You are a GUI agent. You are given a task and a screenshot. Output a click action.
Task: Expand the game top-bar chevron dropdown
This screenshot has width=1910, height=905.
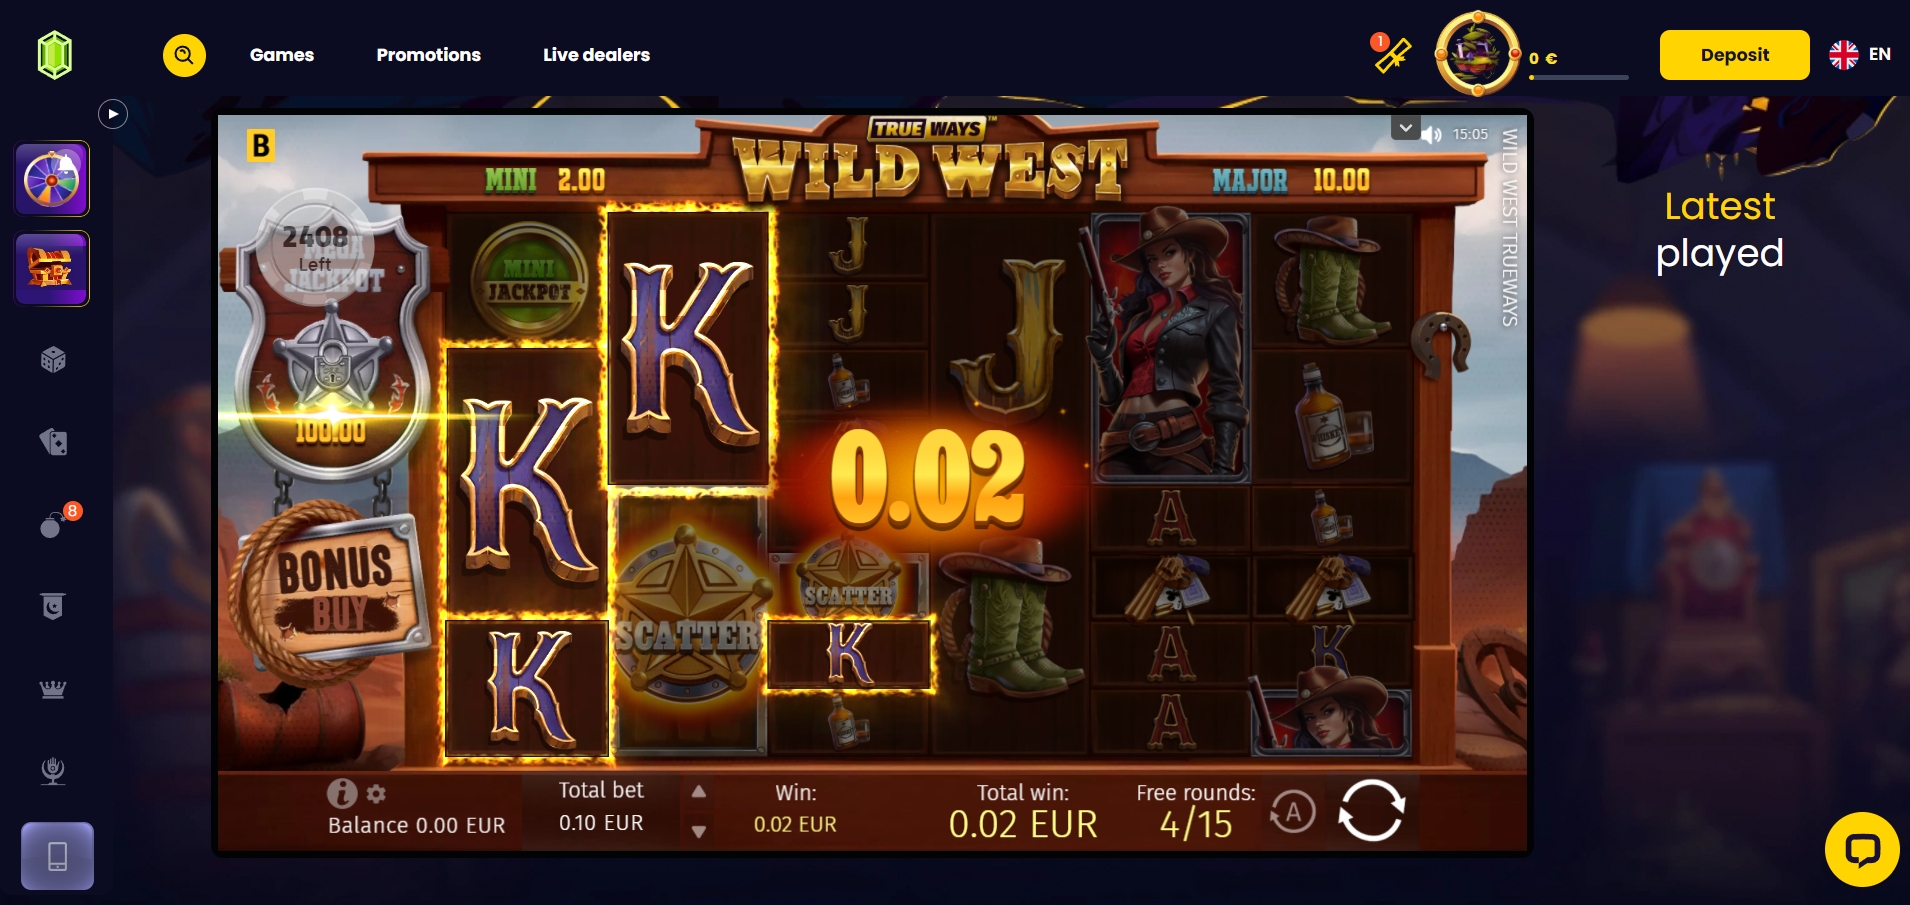(1405, 128)
